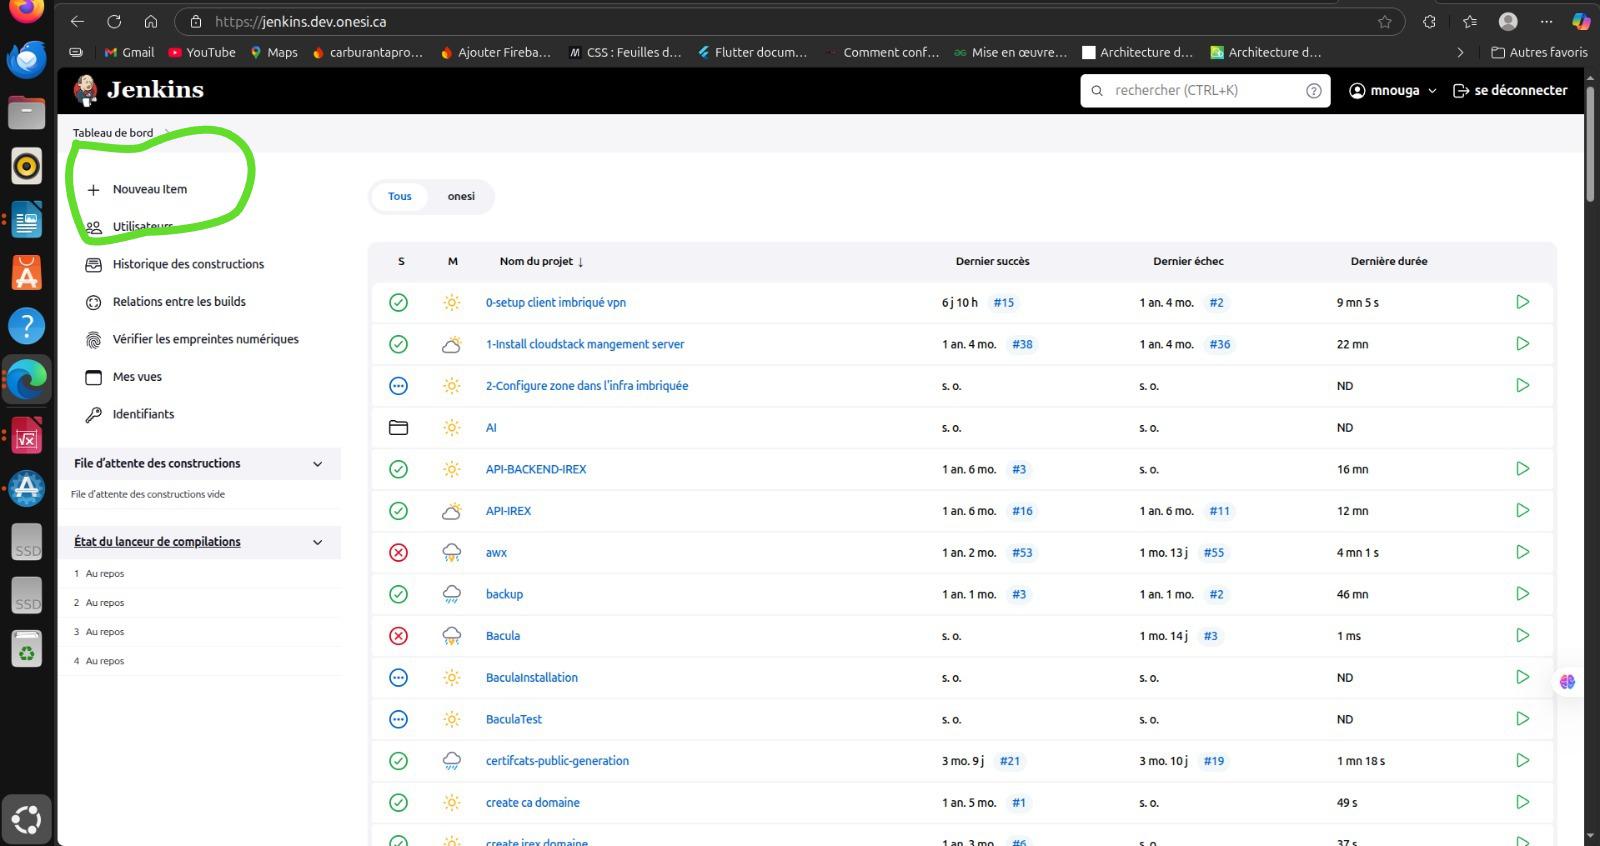The image size is (1600, 846).
Task: Go to browser home page button
Action: coord(150,21)
